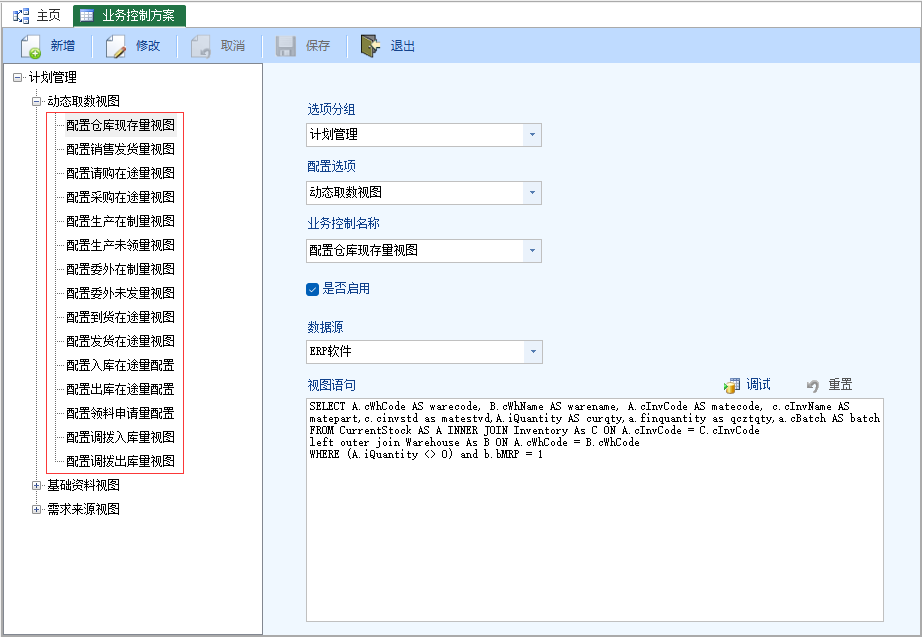Viewport: 922px width, 637px height.
Task: Select the 需求来源视图 tree label
Action: 83,509
